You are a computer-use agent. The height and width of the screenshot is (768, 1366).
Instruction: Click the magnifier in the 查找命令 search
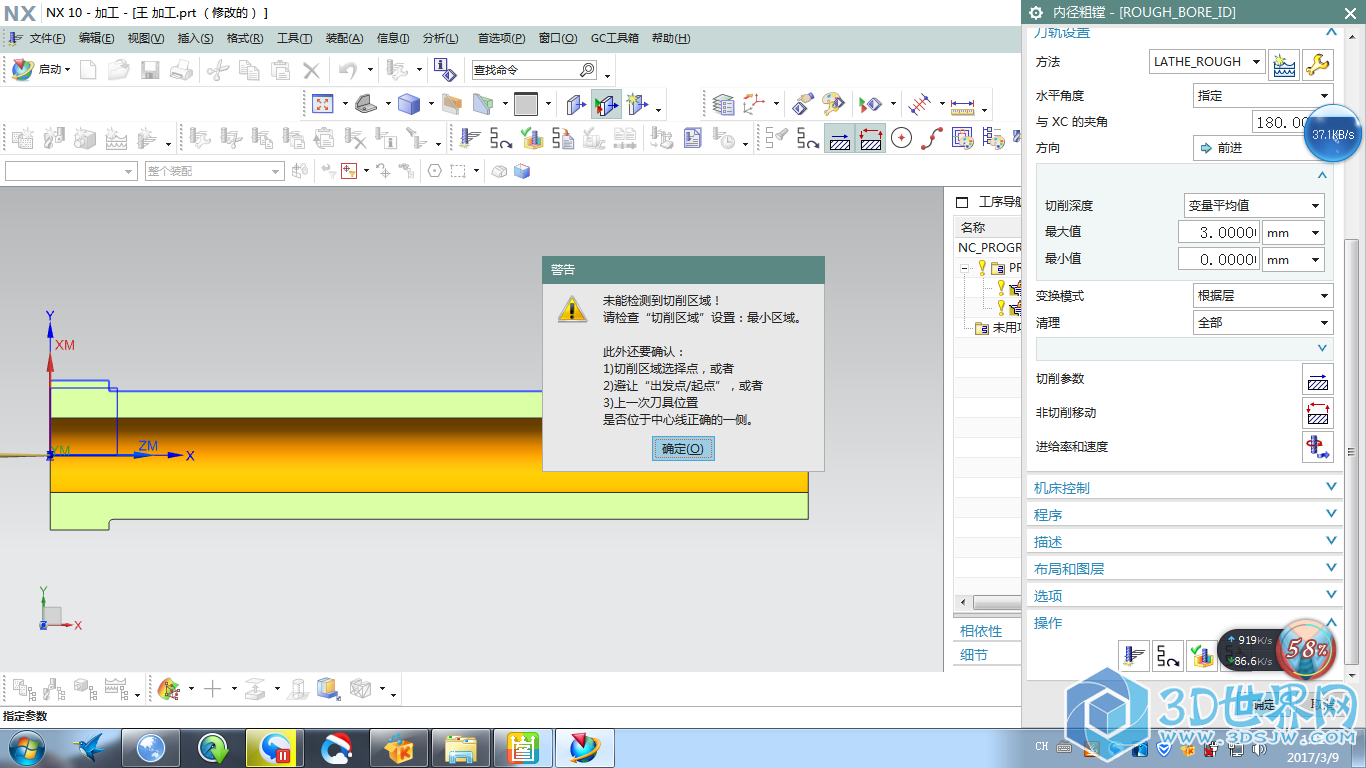587,70
